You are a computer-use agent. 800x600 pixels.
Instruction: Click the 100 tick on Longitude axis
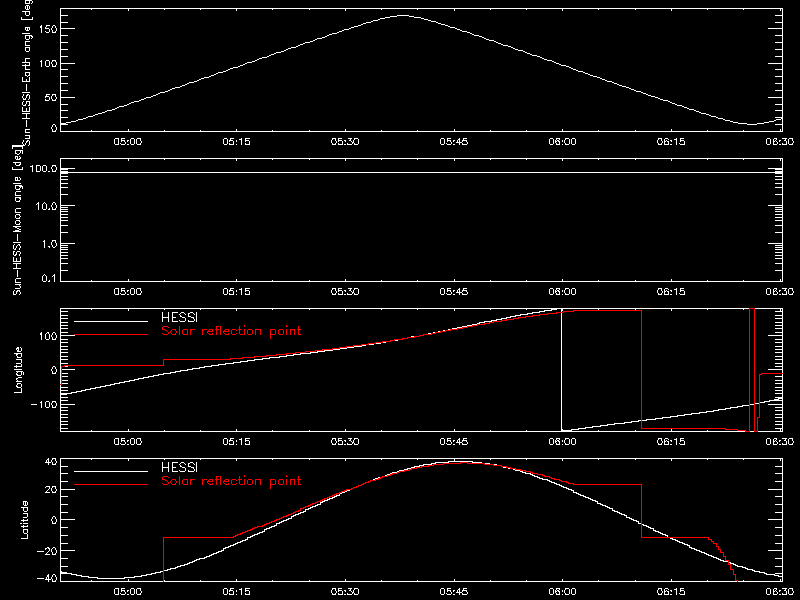coord(47,336)
